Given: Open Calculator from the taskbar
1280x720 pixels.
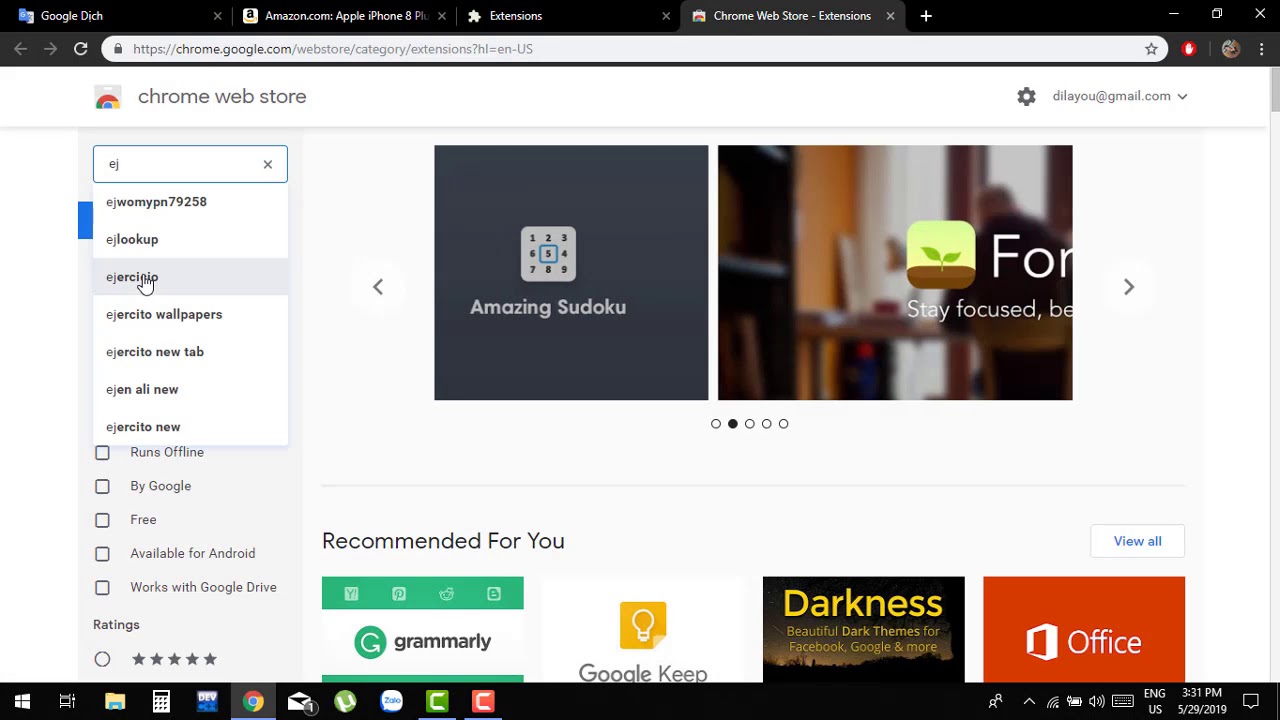Looking at the screenshot, I should click(161, 701).
